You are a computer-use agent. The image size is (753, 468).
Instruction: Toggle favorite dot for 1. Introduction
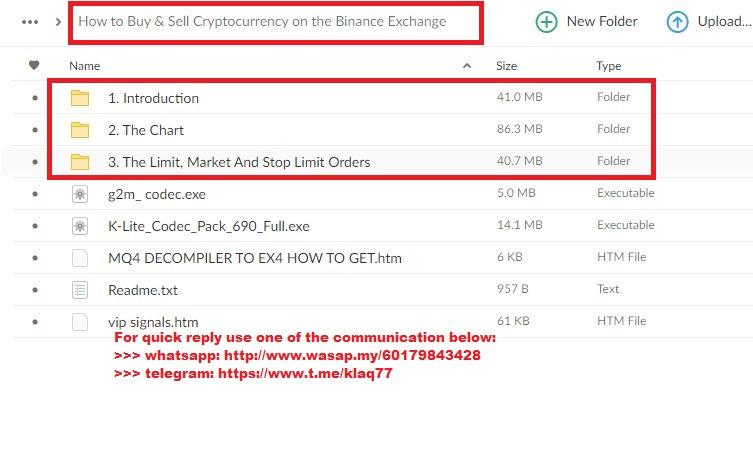(35, 98)
